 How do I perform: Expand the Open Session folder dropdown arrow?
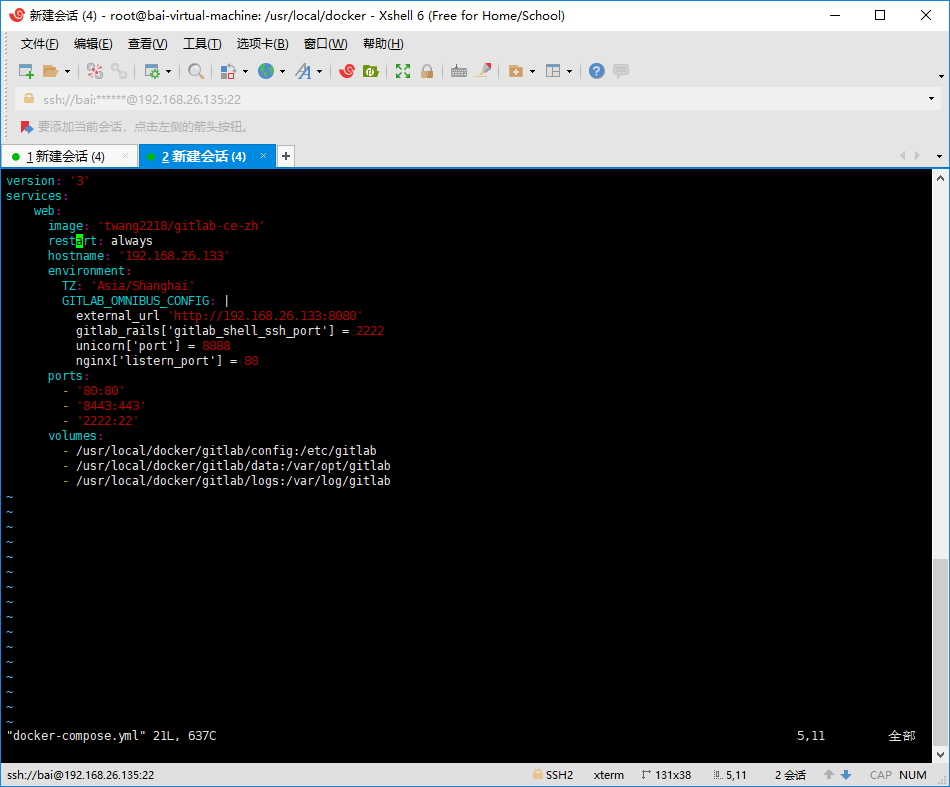coord(67,71)
